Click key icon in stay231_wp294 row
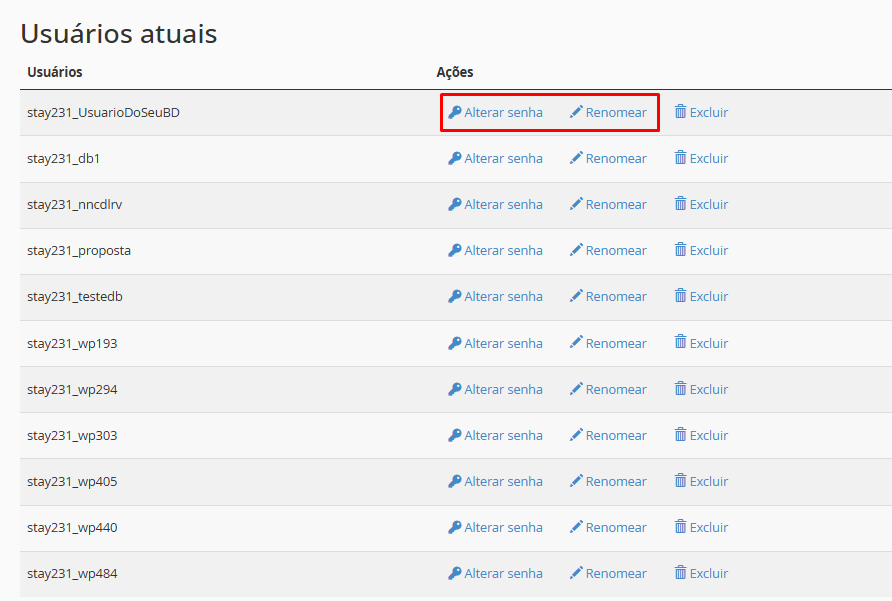 454,389
